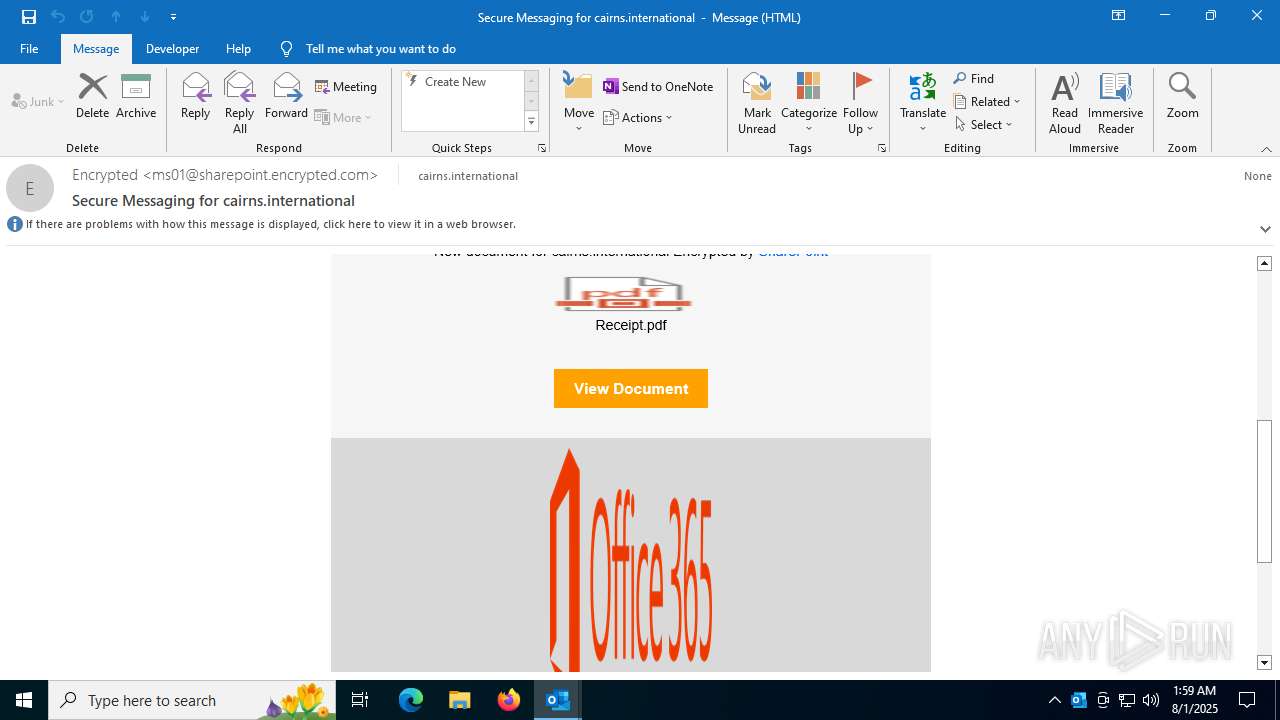1280x720 pixels.
Task: Click the Zoom magnifier button
Action: tap(1182, 96)
